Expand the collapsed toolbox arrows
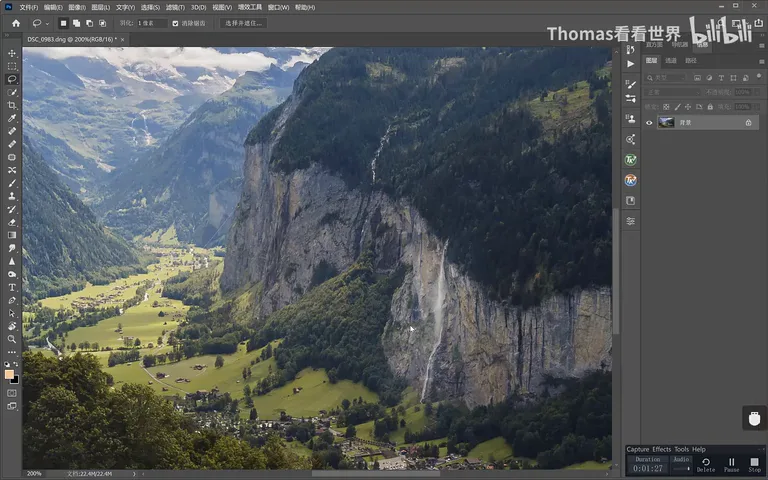Viewport: 768px width, 480px height. 7,35
